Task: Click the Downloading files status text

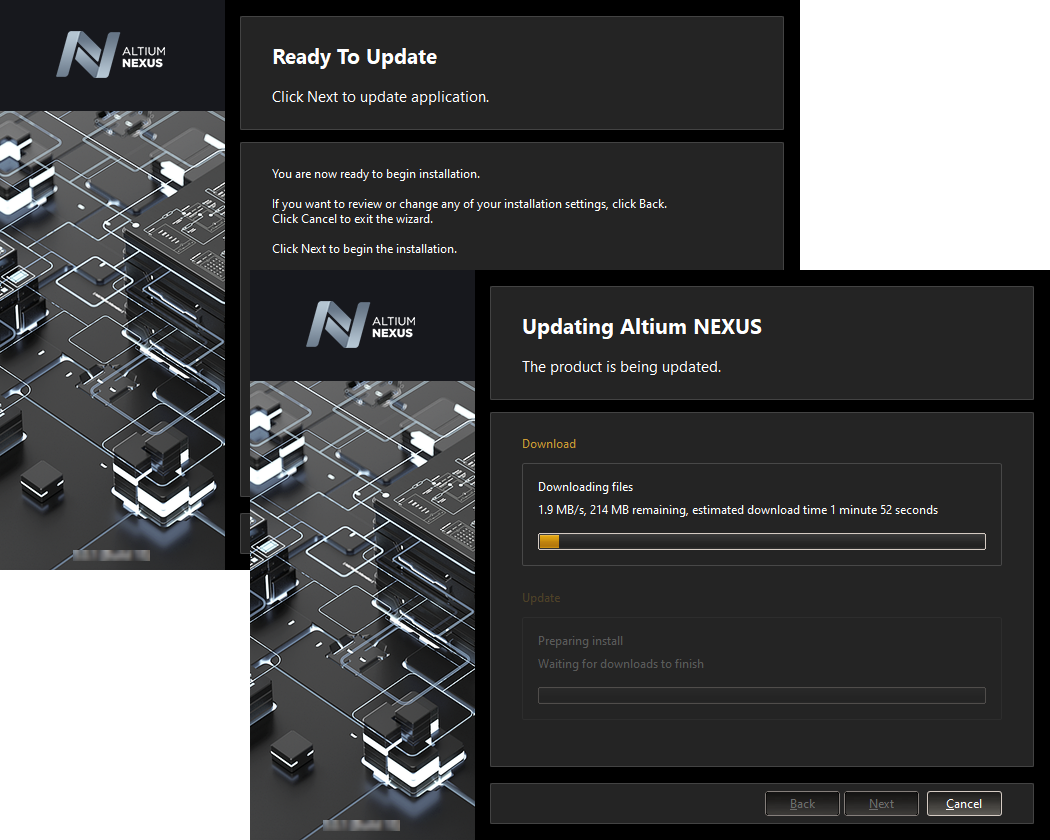Action: pos(585,487)
